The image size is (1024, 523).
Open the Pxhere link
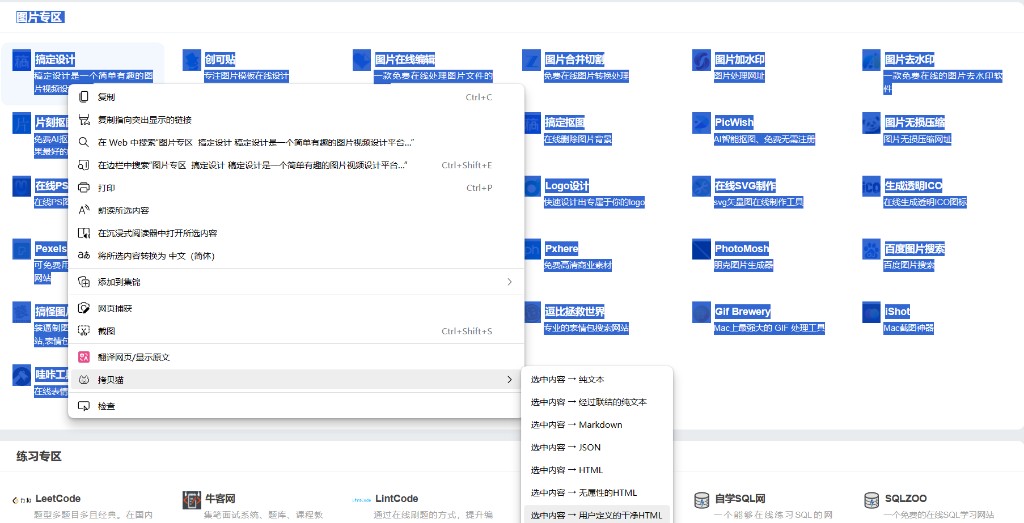point(561,248)
